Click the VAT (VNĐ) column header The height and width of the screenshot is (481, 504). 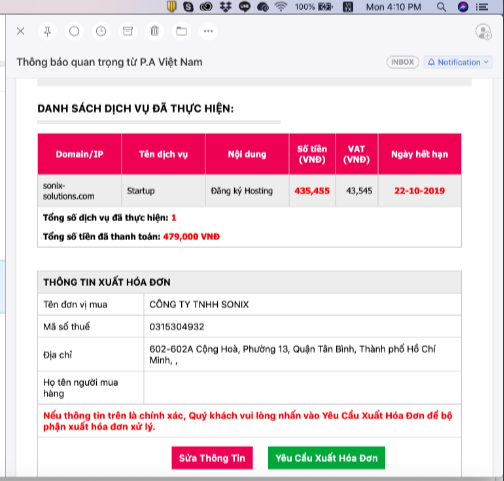click(357, 154)
